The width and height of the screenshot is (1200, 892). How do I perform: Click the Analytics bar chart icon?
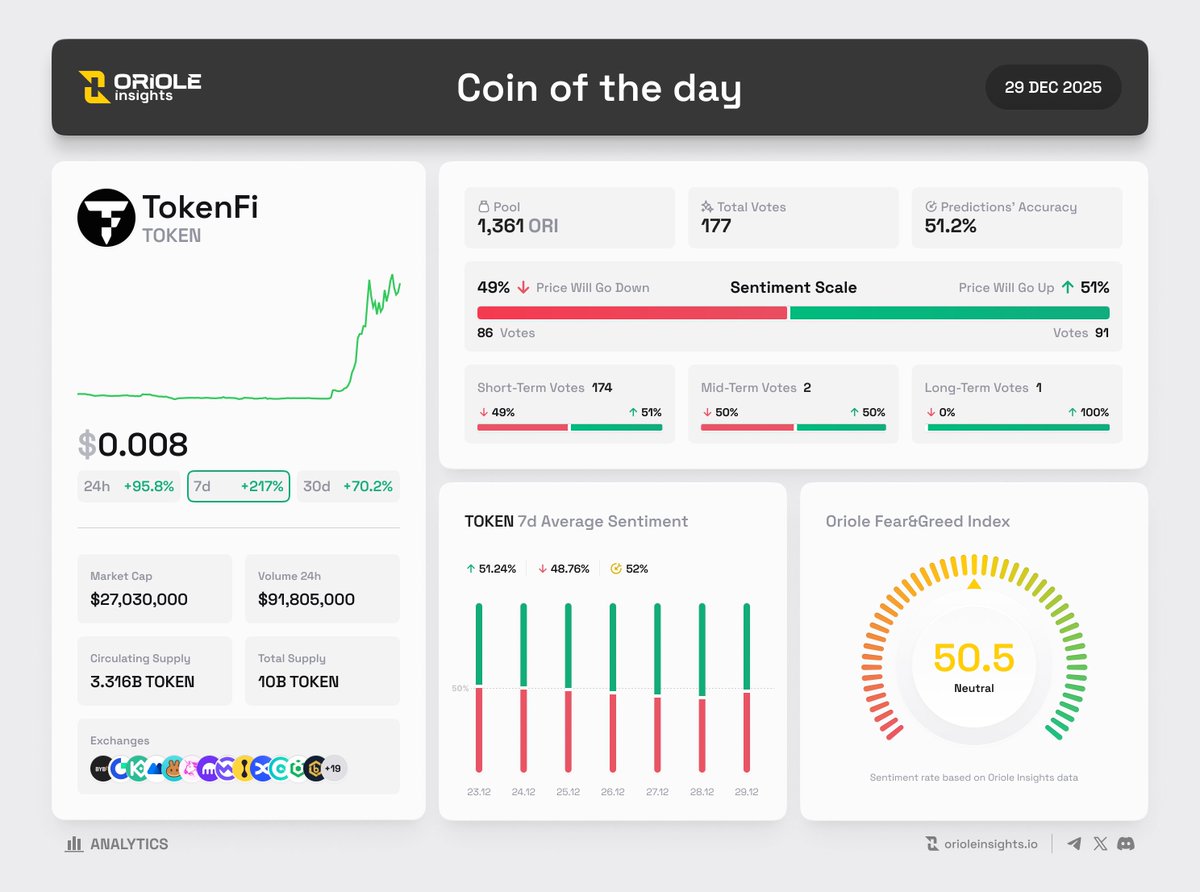pyautogui.click(x=74, y=844)
